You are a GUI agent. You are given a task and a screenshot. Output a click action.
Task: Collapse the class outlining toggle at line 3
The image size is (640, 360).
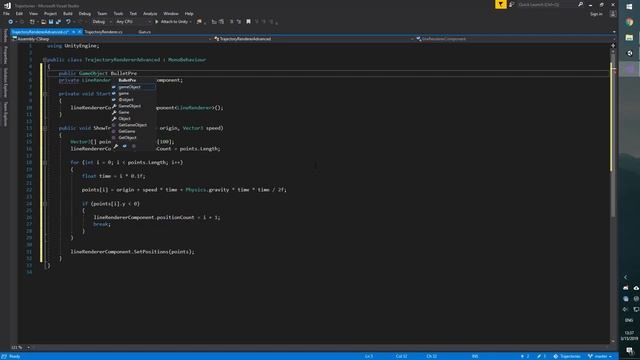click(45, 60)
